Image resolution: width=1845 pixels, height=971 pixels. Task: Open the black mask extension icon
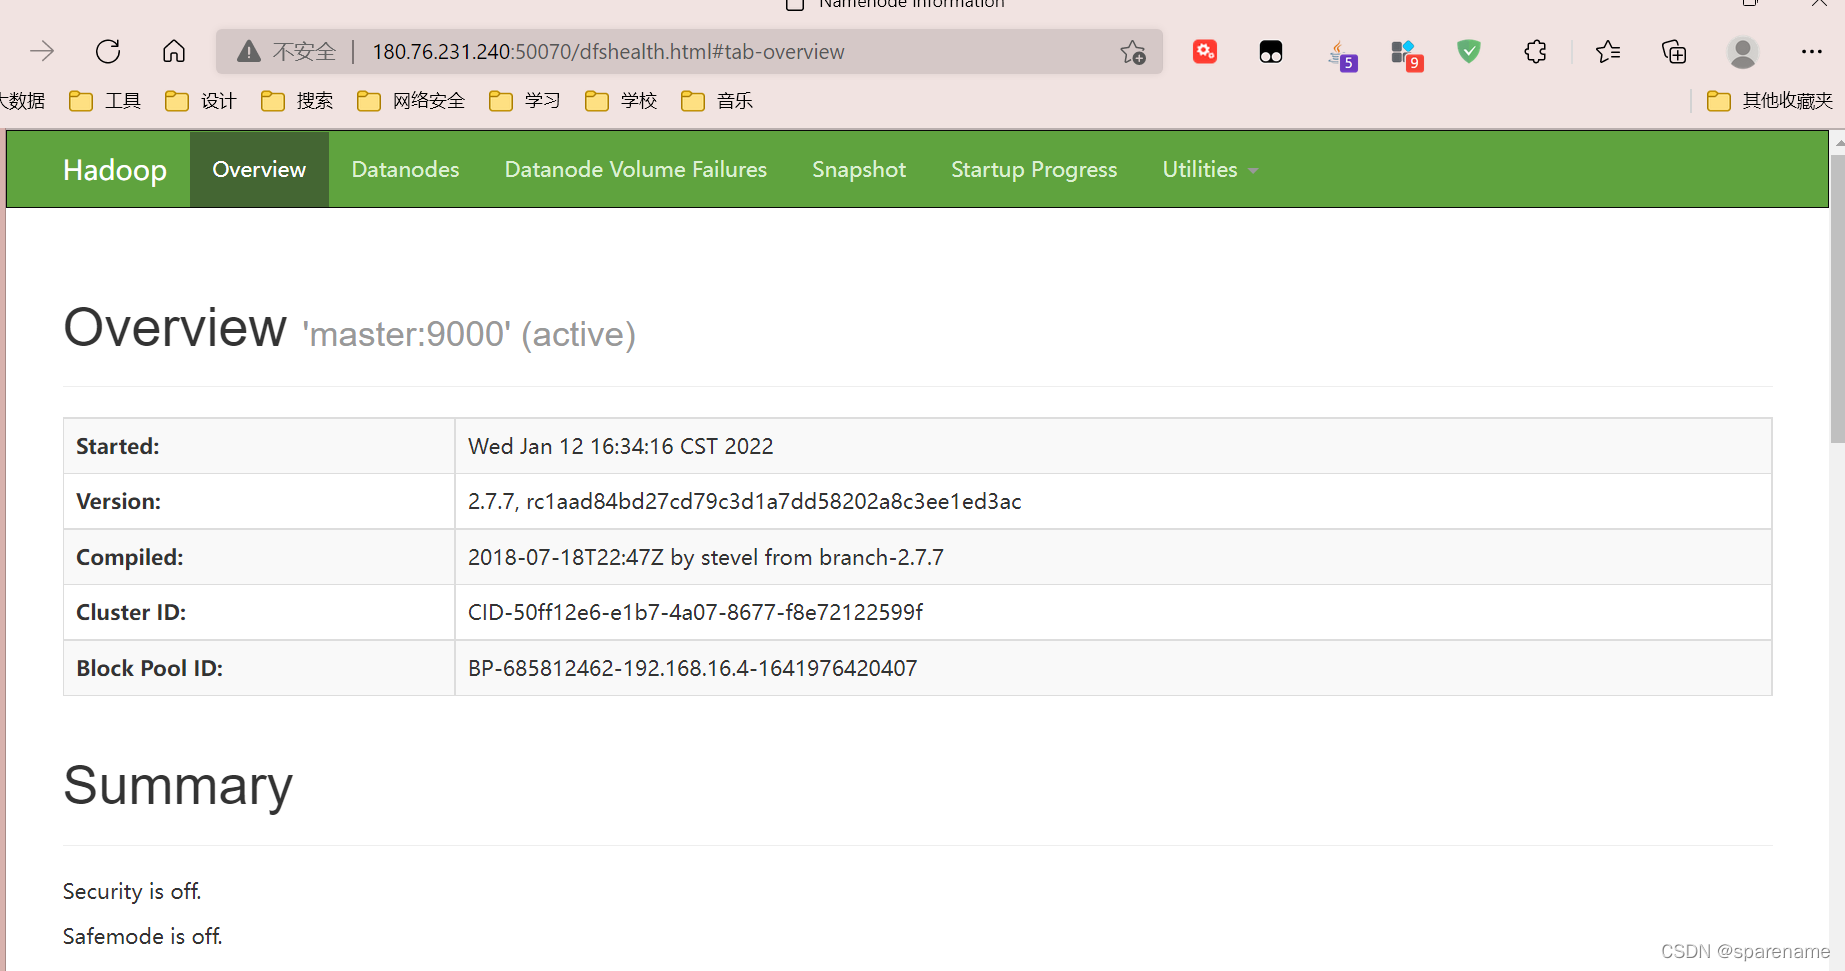[1271, 52]
